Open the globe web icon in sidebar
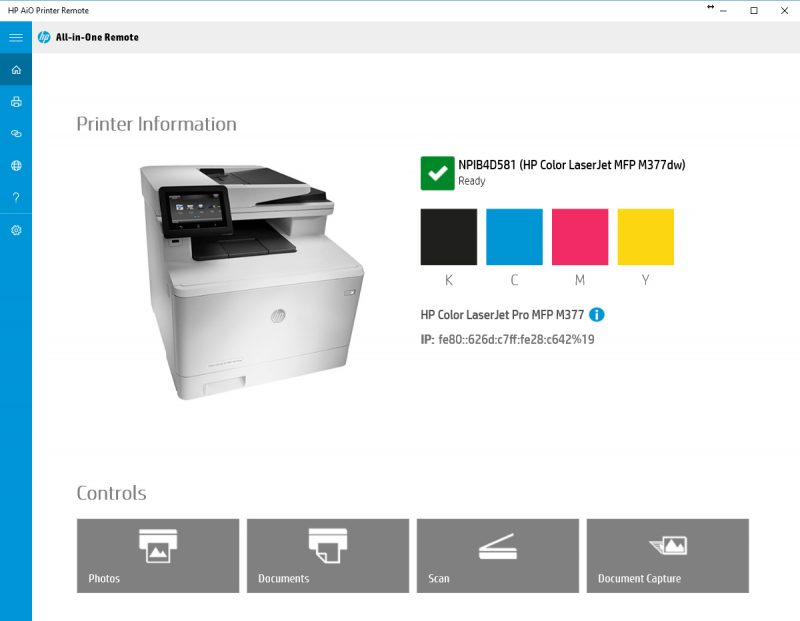The height and width of the screenshot is (621, 800). click(16, 165)
